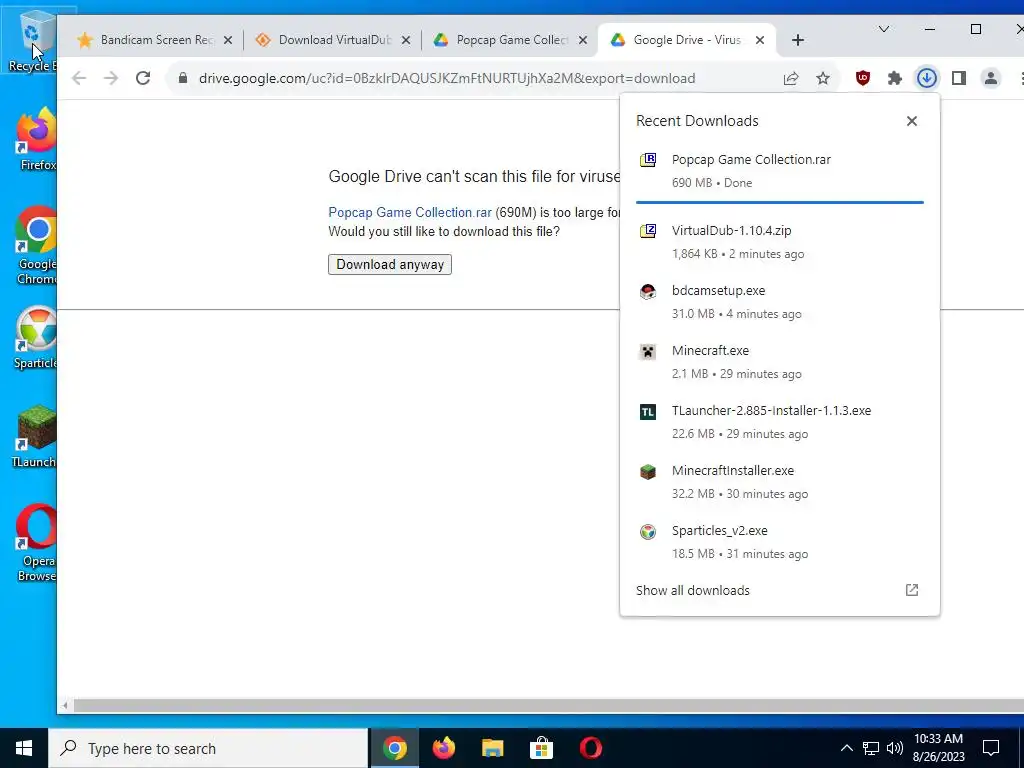The height and width of the screenshot is (768, 1024).
Task: Show hidden system tray icons
Action: click(846, 748)
